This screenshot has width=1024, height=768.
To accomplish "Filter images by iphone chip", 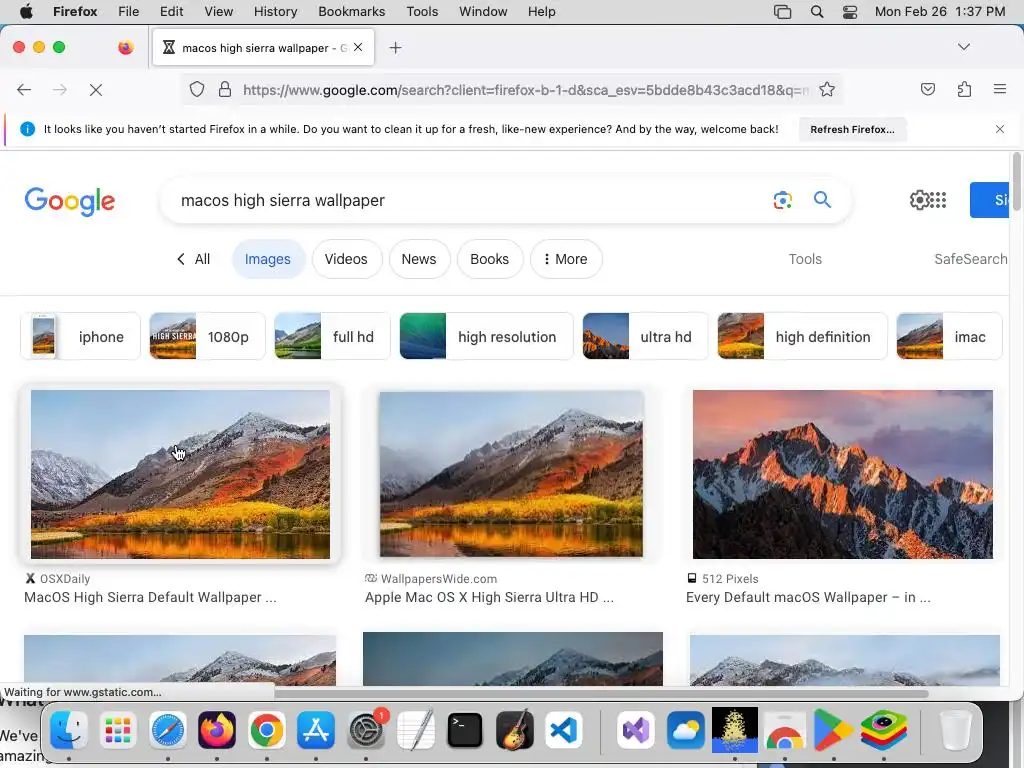I will tap(80, 336).
